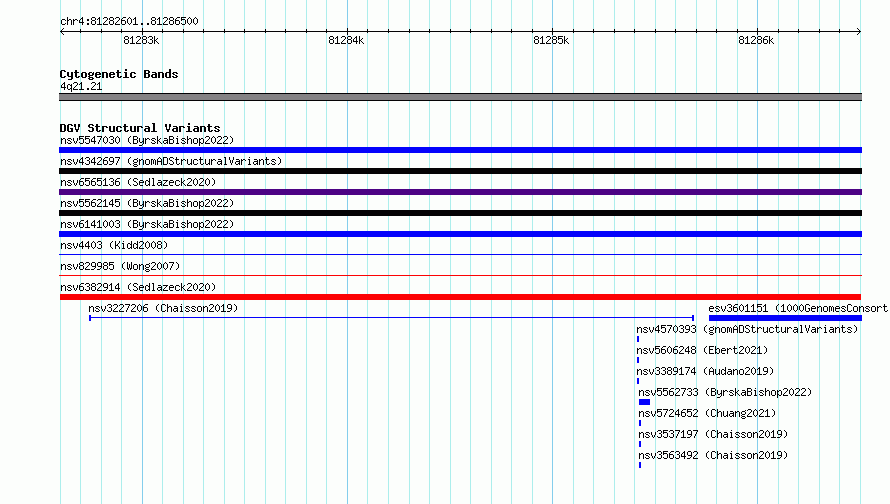Click nsv5562145 (ByrskaBishop2022) label
Viewport: 890px width, 504px height.
click(x=147, y=203)
